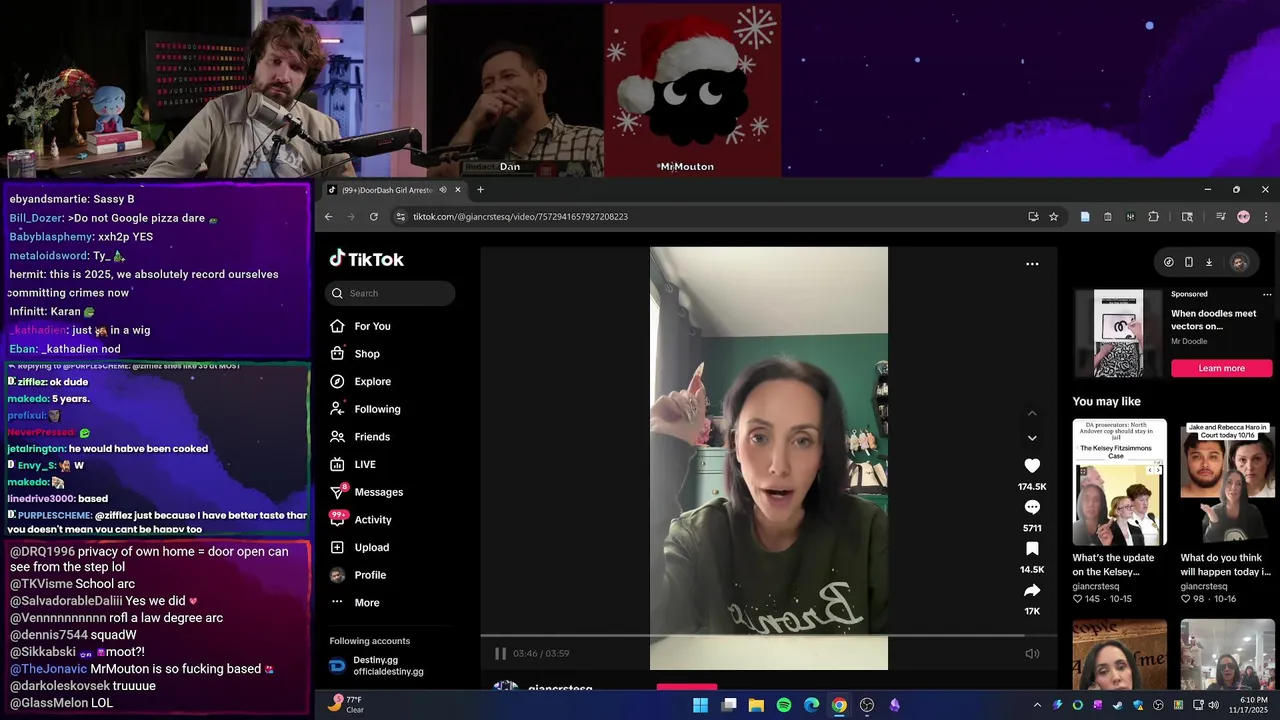This screenshot has height=720, width=1280.
Task: Open Chrome three-dot menu
Action: coord(1265,216)
